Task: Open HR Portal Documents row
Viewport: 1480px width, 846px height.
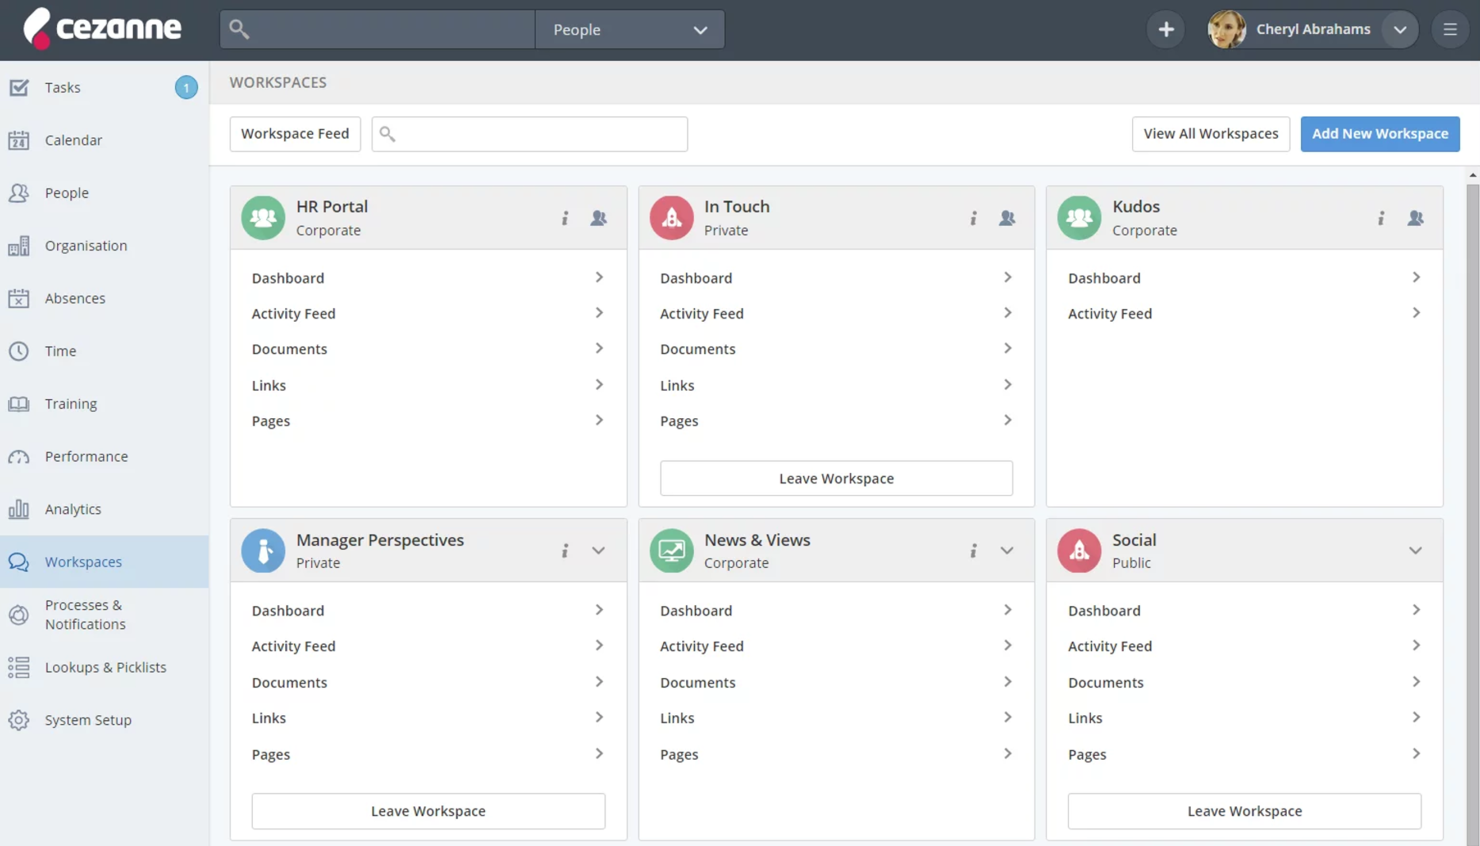Action: pos(428,349)
